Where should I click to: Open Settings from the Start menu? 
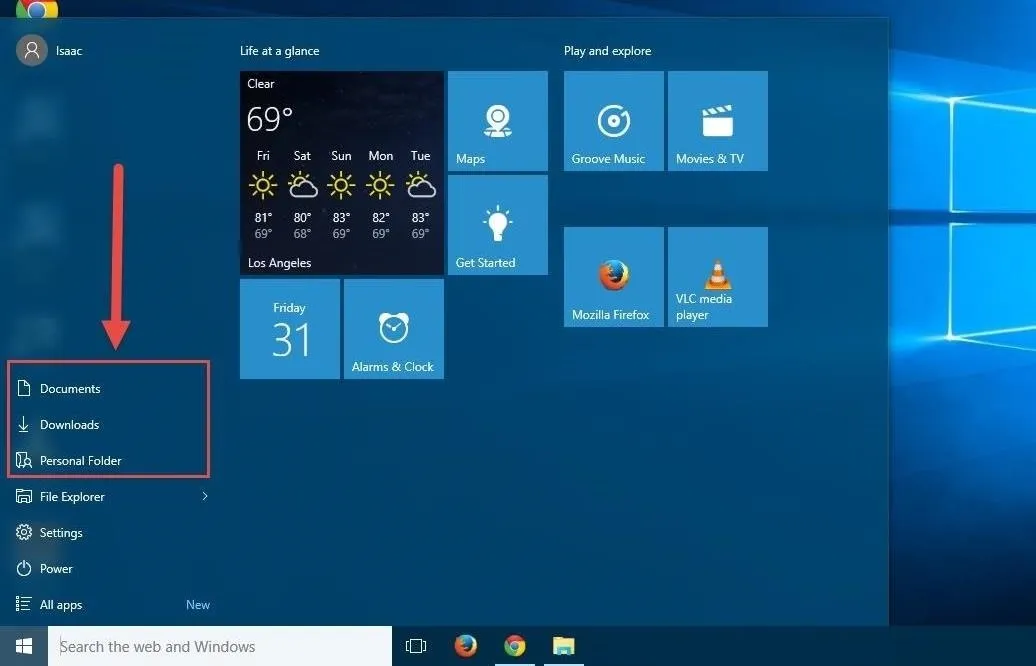(108, 533)
